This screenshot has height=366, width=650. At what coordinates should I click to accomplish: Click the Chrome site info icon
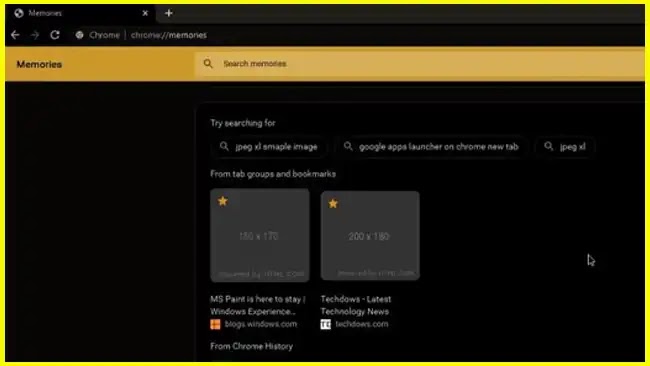pyautogui.click(x=79, y=35)
